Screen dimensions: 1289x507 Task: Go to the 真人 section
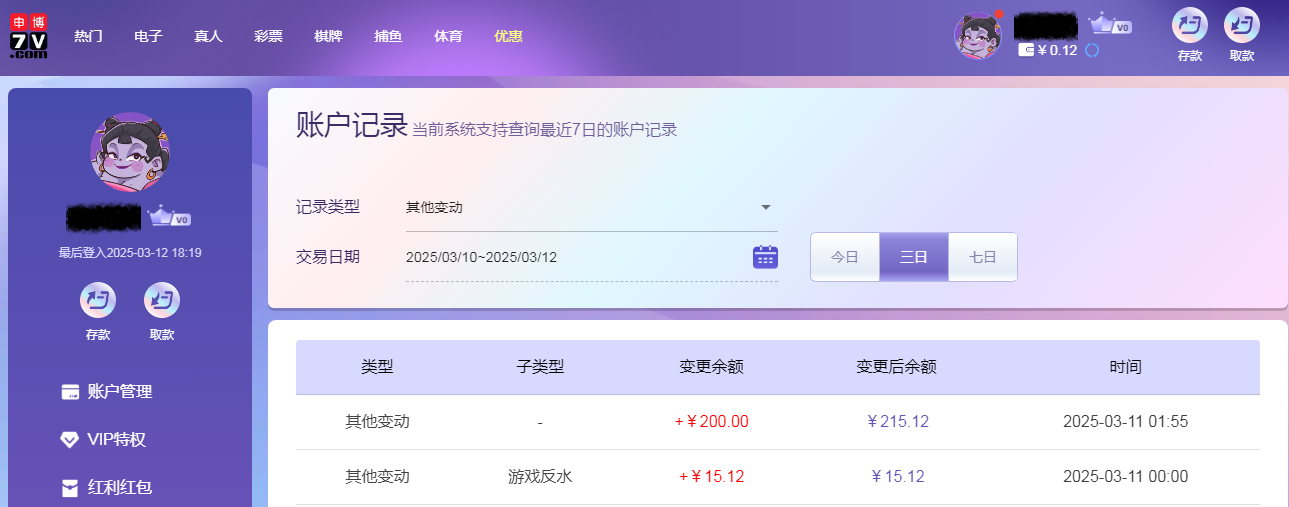208,36
